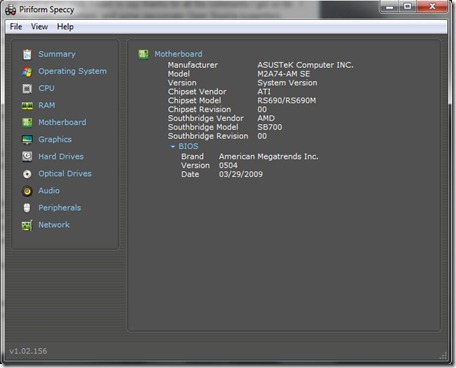Click the Motherboard header icon in the main panel
This screenshot has width=456, height=368.
point(143,54)
